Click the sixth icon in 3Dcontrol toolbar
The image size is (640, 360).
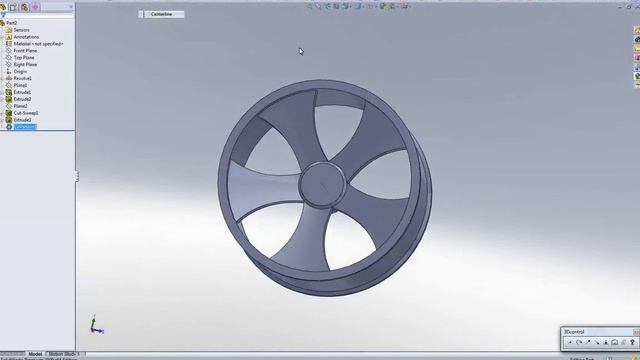click(x=614, y=342)
